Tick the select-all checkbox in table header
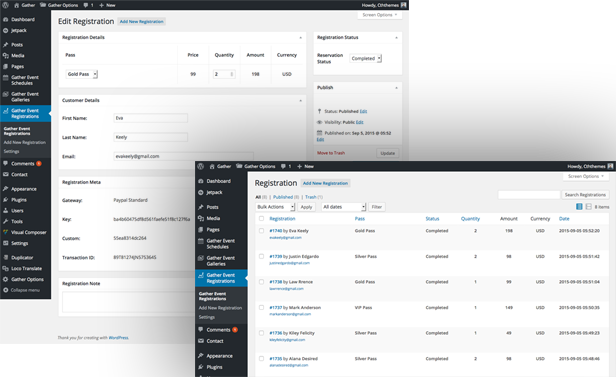The image size is (616, 377). tap(261, 218)
